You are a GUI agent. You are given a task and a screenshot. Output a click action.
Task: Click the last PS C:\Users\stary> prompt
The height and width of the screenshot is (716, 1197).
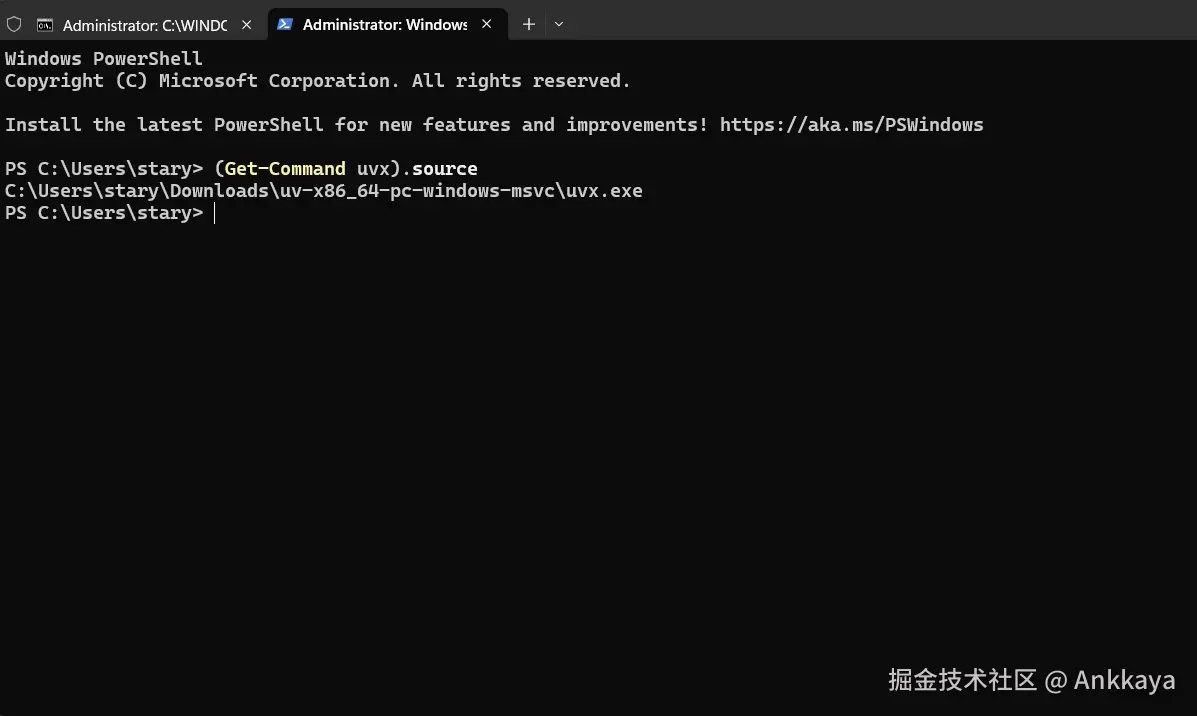coord(103,213)
